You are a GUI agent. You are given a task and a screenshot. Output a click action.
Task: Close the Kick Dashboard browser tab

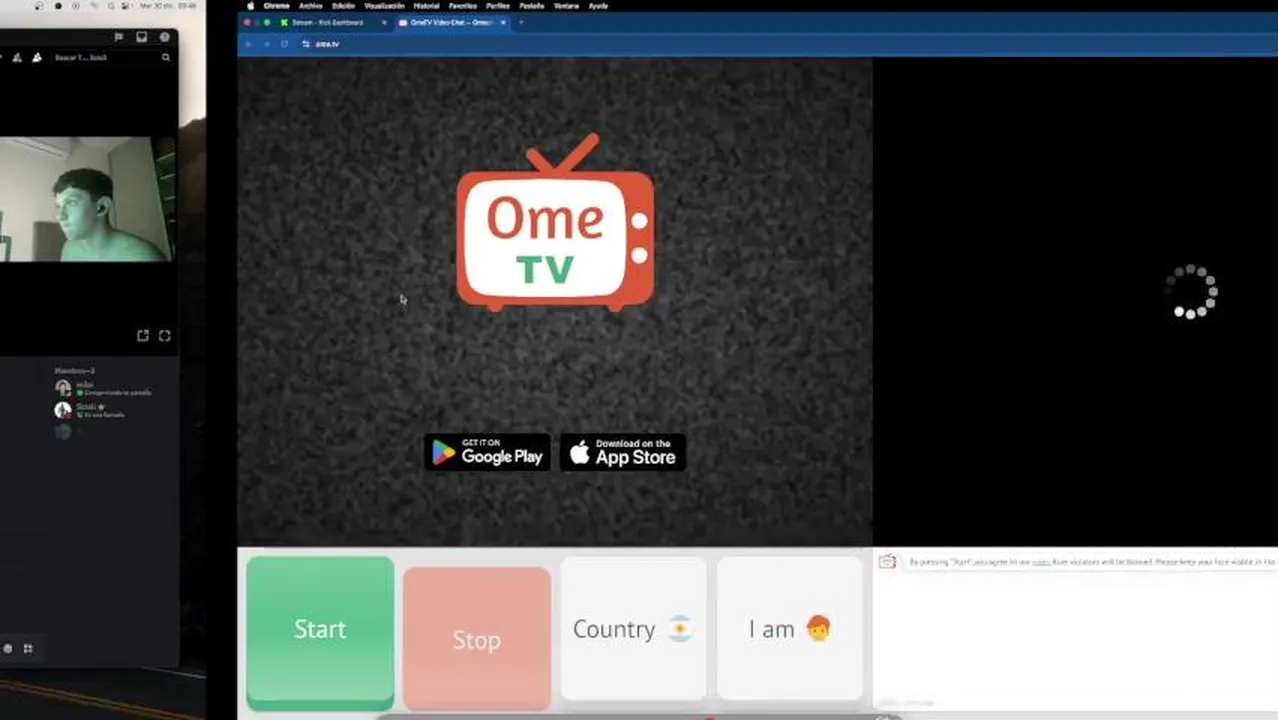[x=384, y=22]
